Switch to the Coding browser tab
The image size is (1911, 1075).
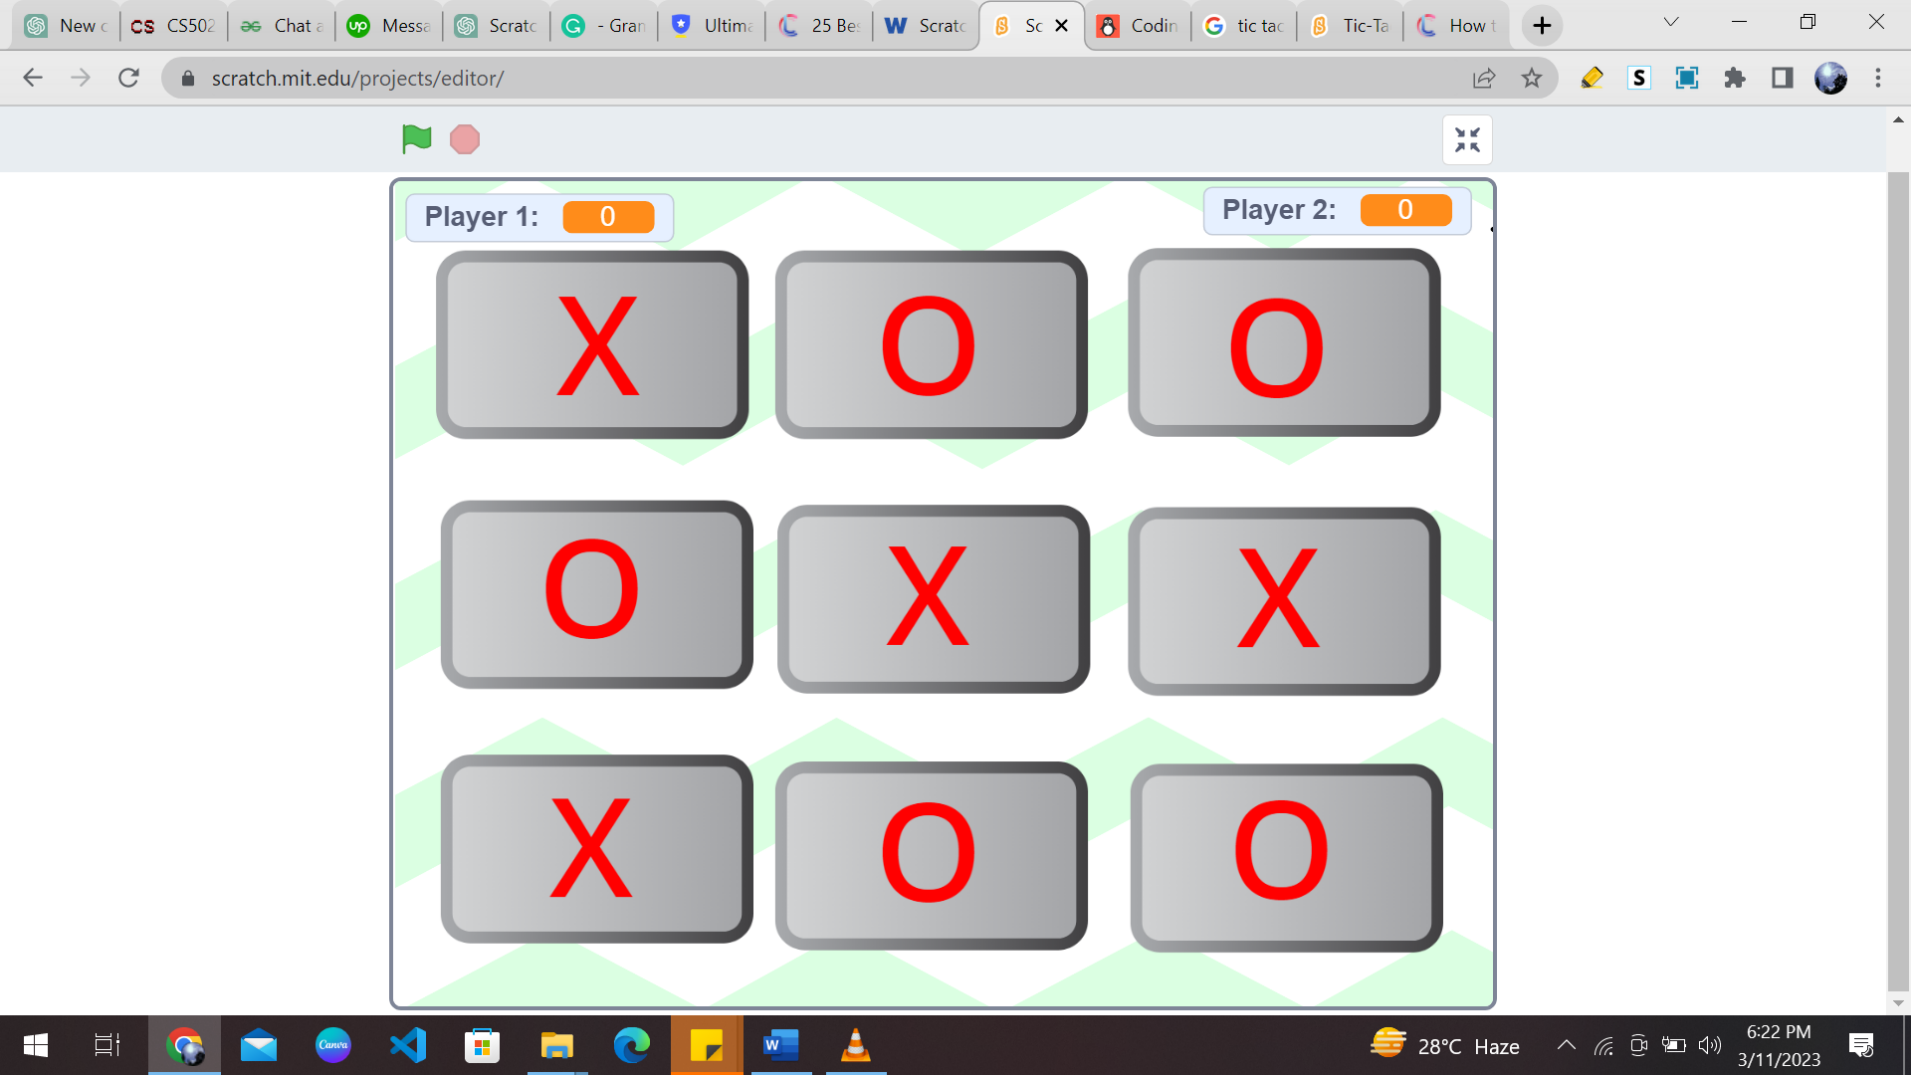(1140, 25)
